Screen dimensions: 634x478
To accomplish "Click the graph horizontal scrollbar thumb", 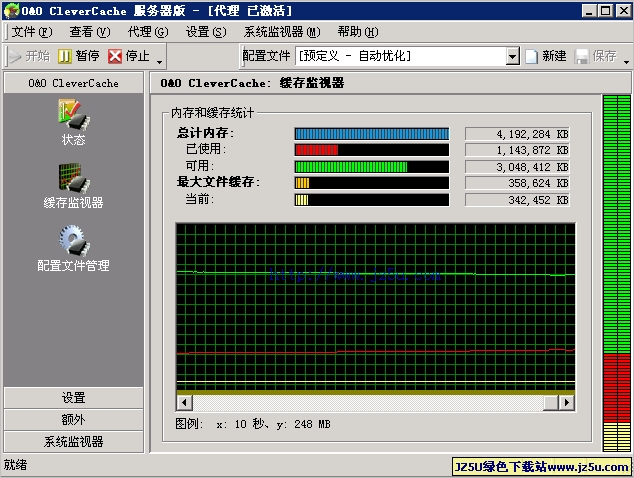I will tap(551, 402).
